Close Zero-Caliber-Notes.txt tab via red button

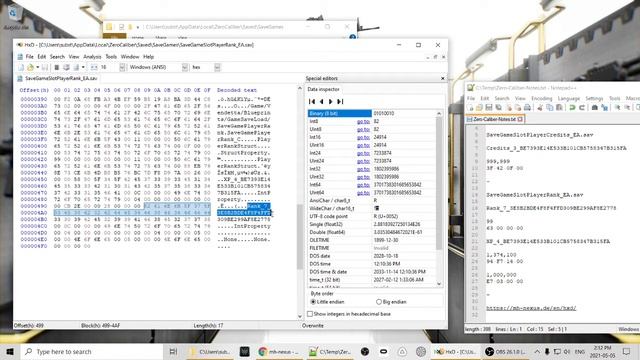[520, 119]
